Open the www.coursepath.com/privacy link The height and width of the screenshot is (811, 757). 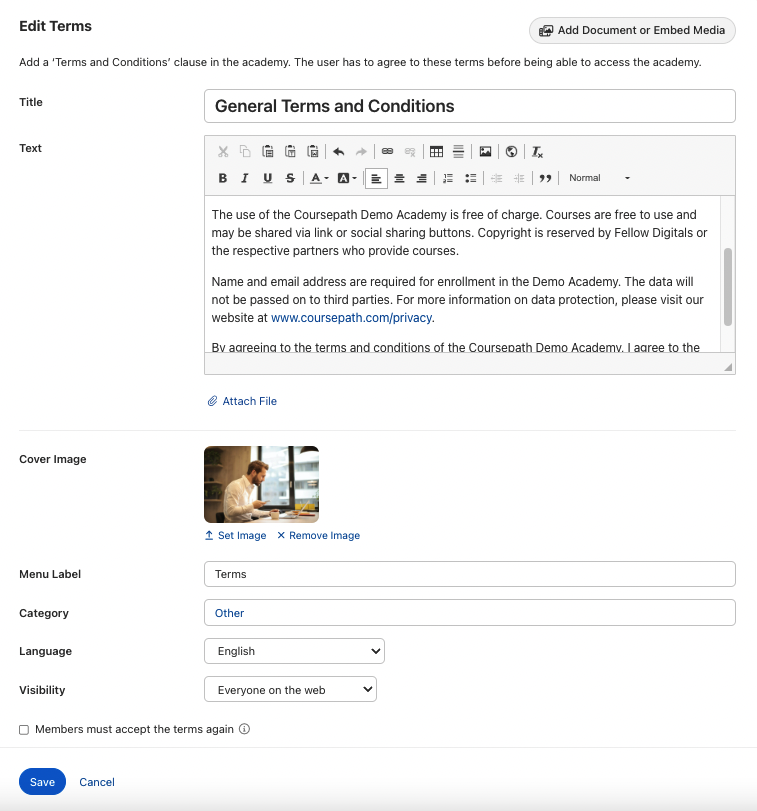352,318
